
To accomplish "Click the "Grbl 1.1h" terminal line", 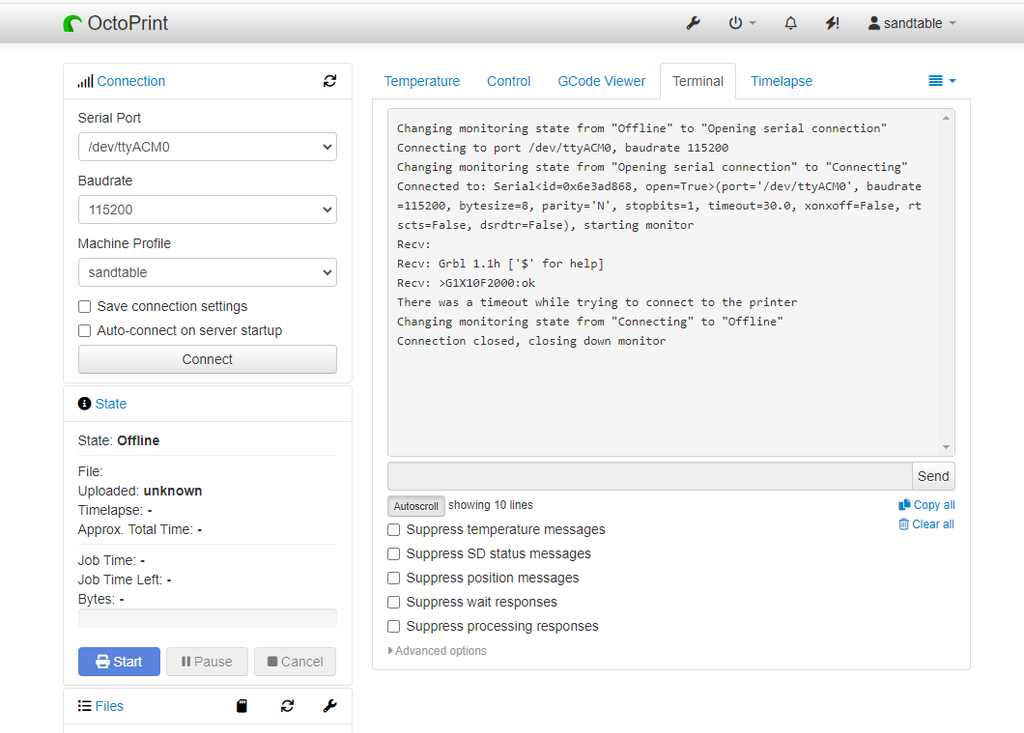I will click(500, 264).
